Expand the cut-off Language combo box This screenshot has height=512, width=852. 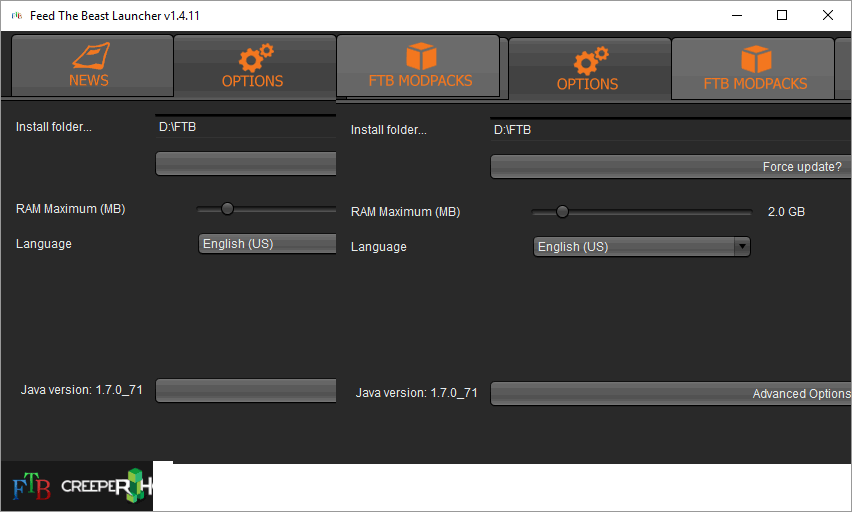coord(267,243)
